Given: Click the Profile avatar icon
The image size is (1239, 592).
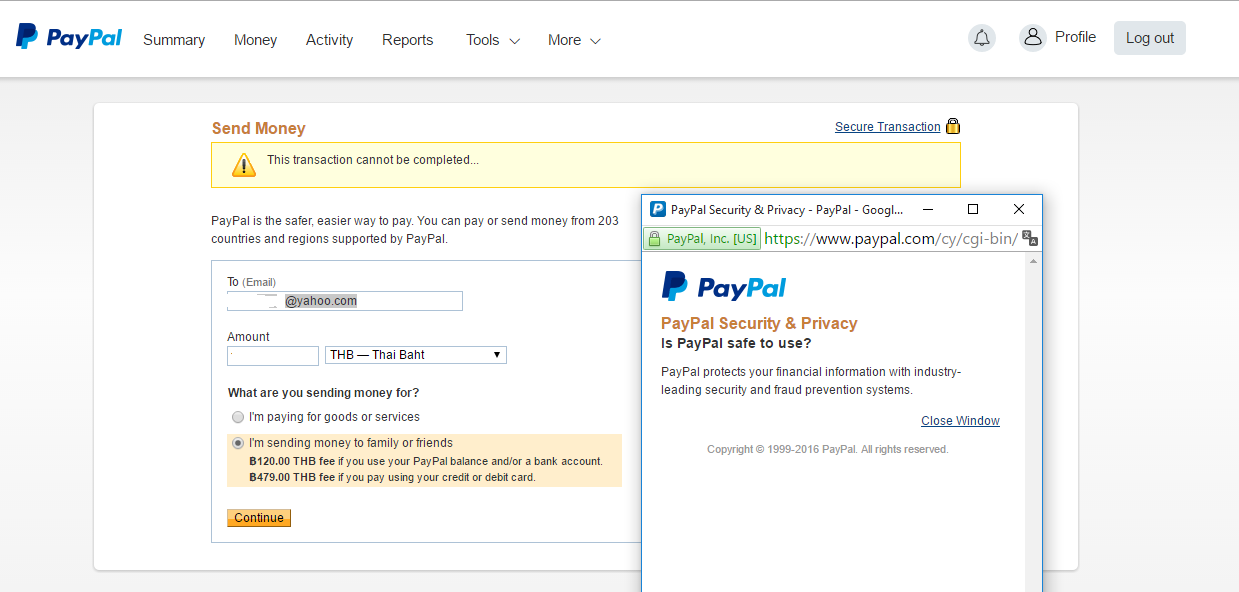Looking at the screenshot, I should pyautogui.click(x=1033, y=38).
